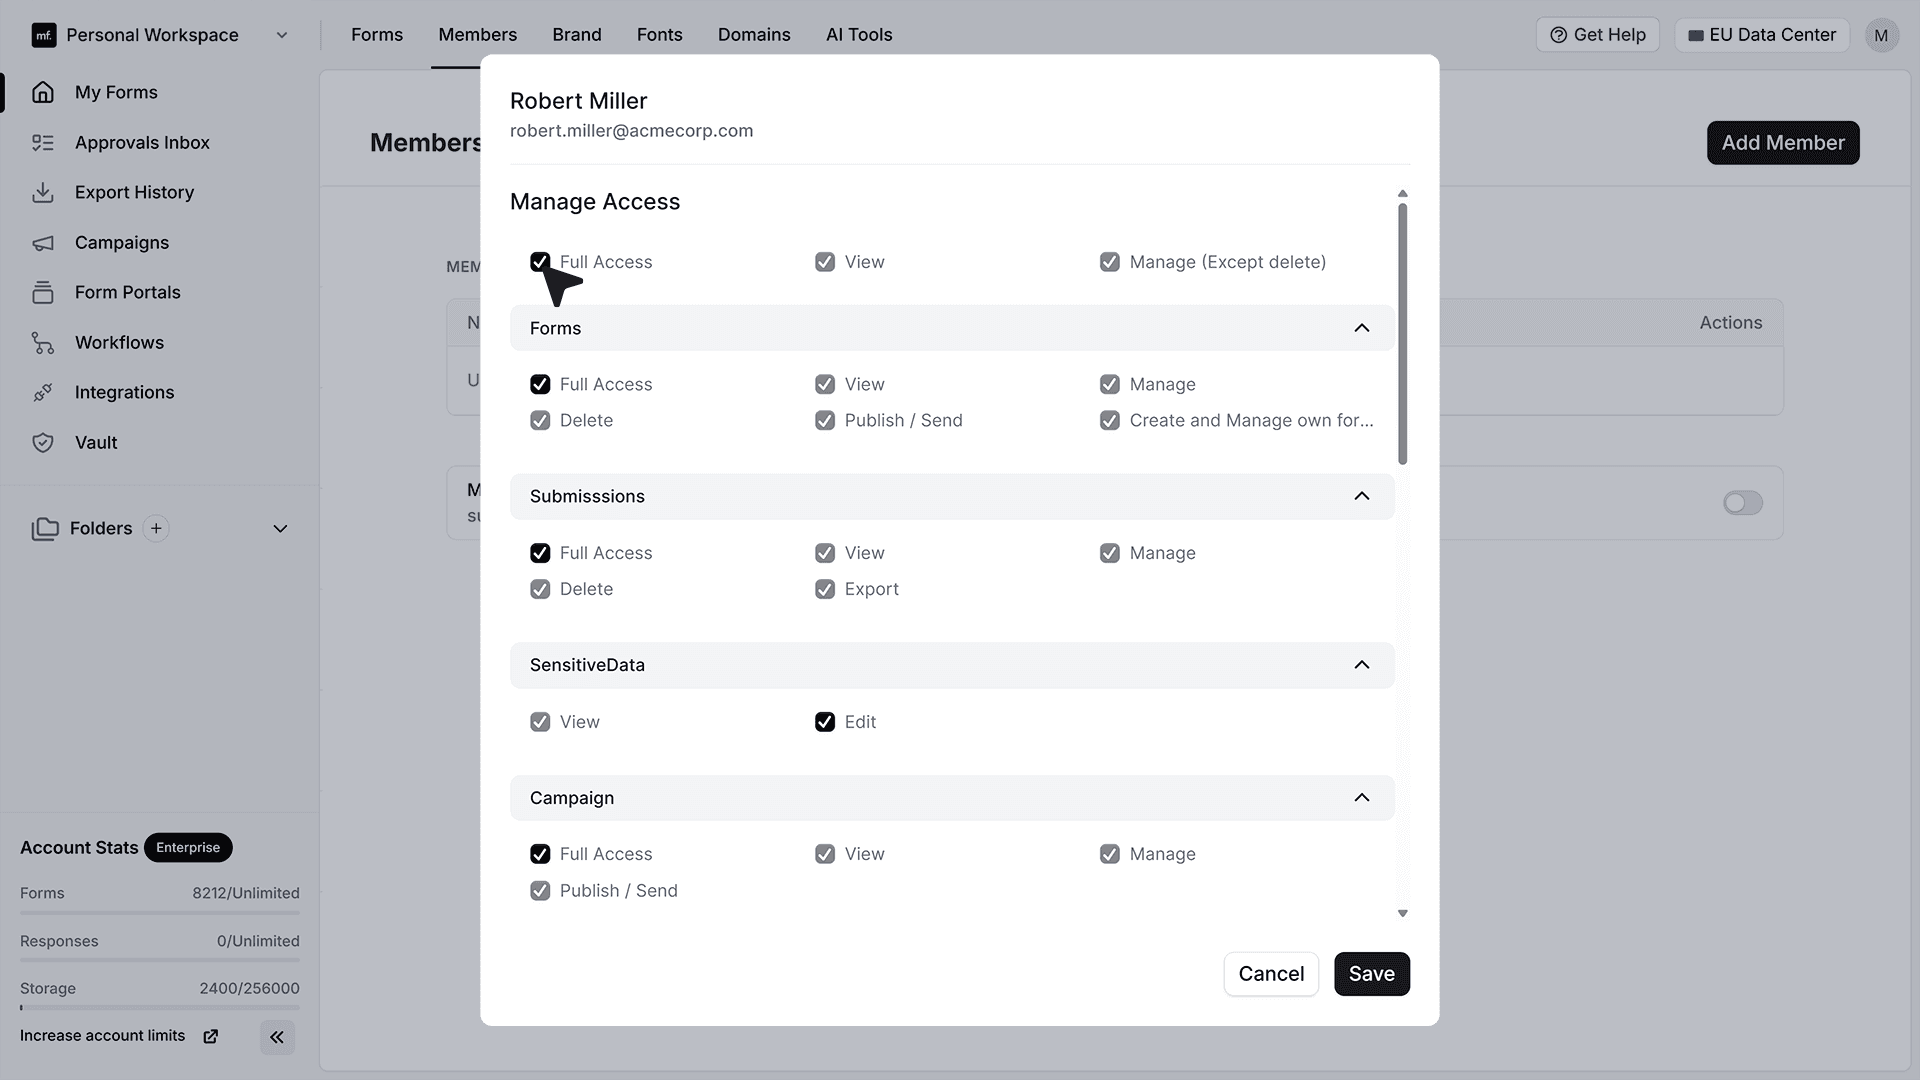Expand the Folders list chevron
This screenshot has height=1080, width=1920.
[x=281, y=528]
